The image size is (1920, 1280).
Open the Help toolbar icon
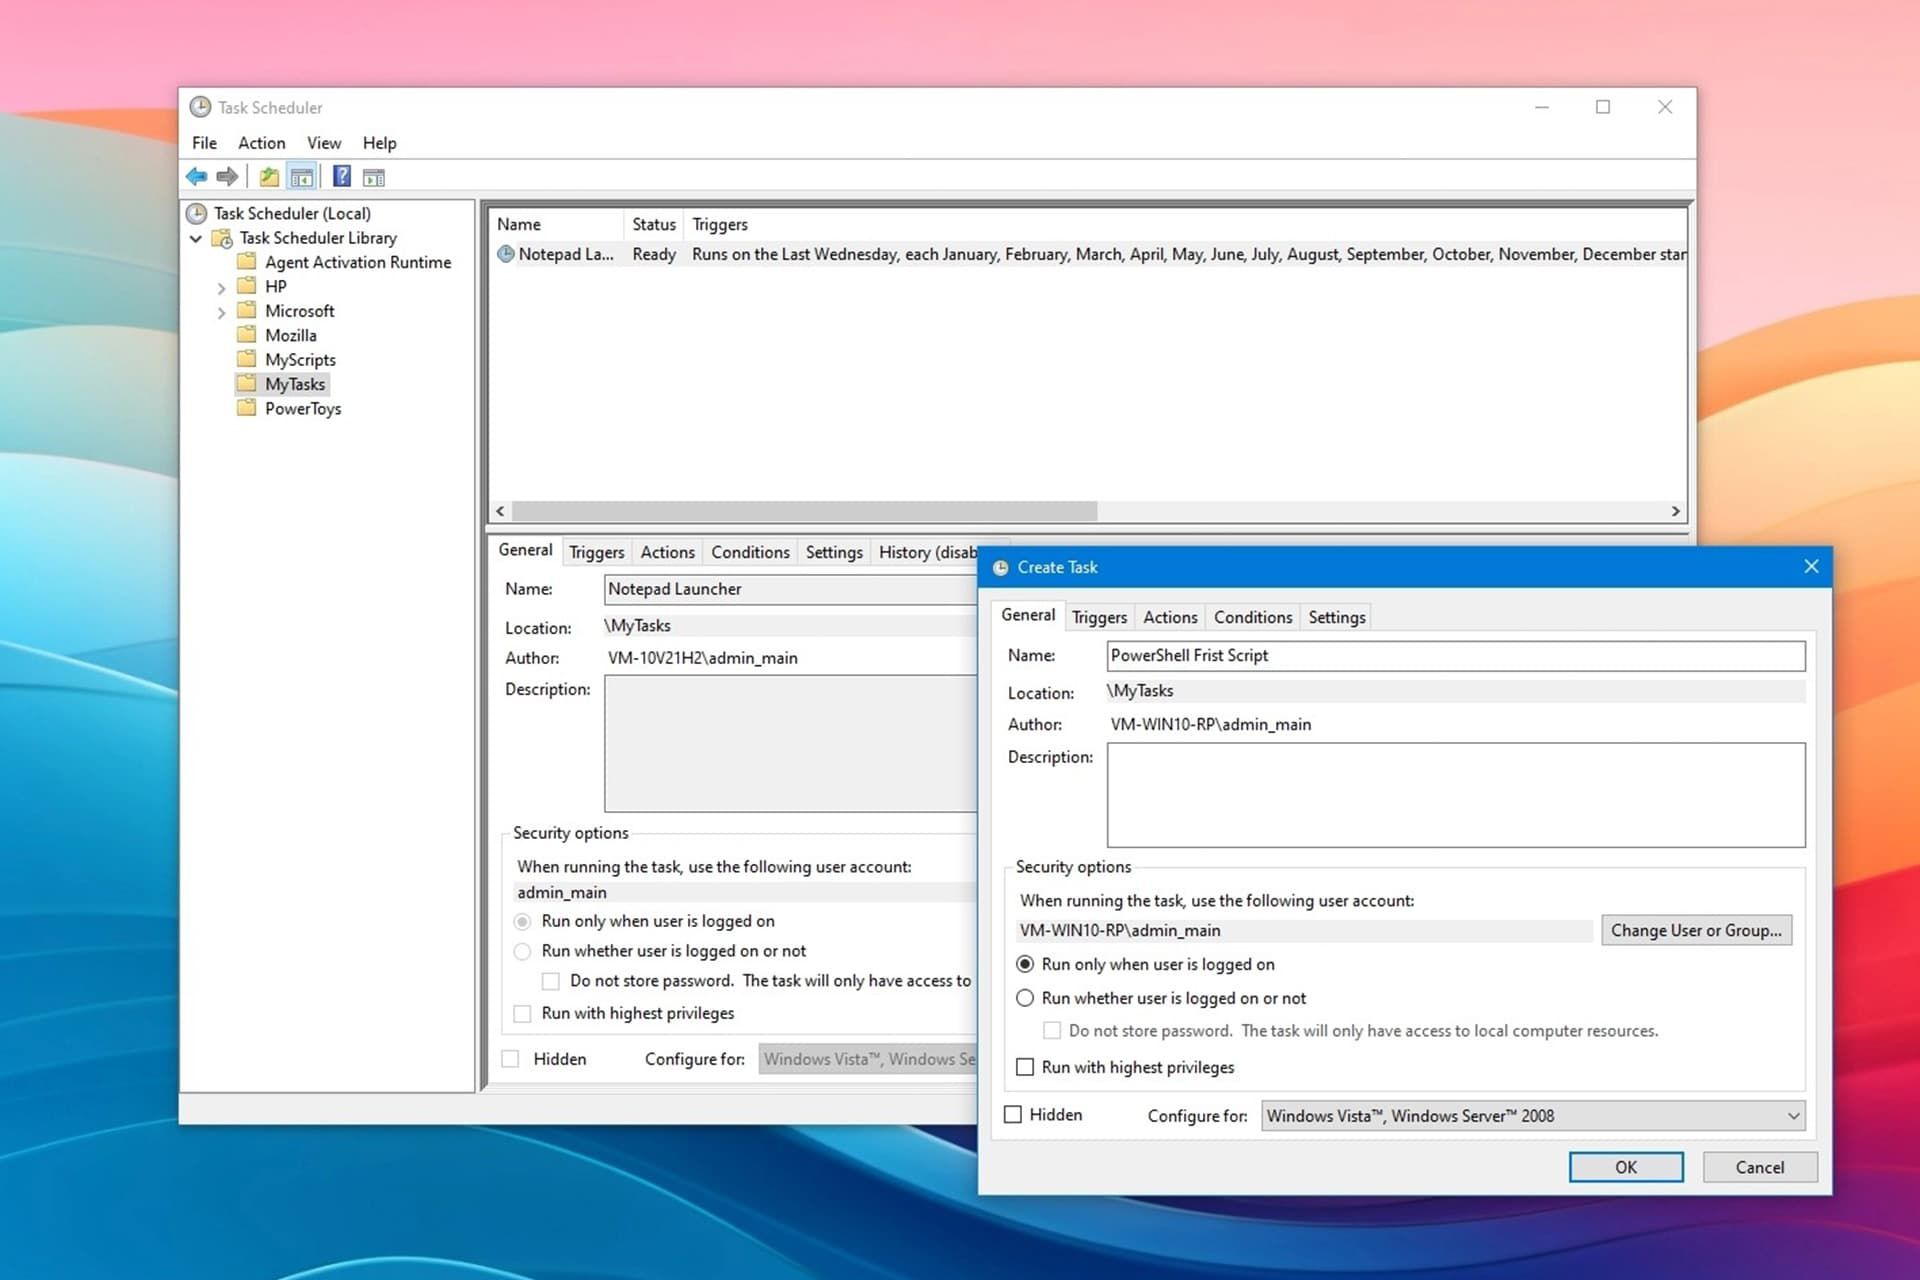[x=342, y=177]
